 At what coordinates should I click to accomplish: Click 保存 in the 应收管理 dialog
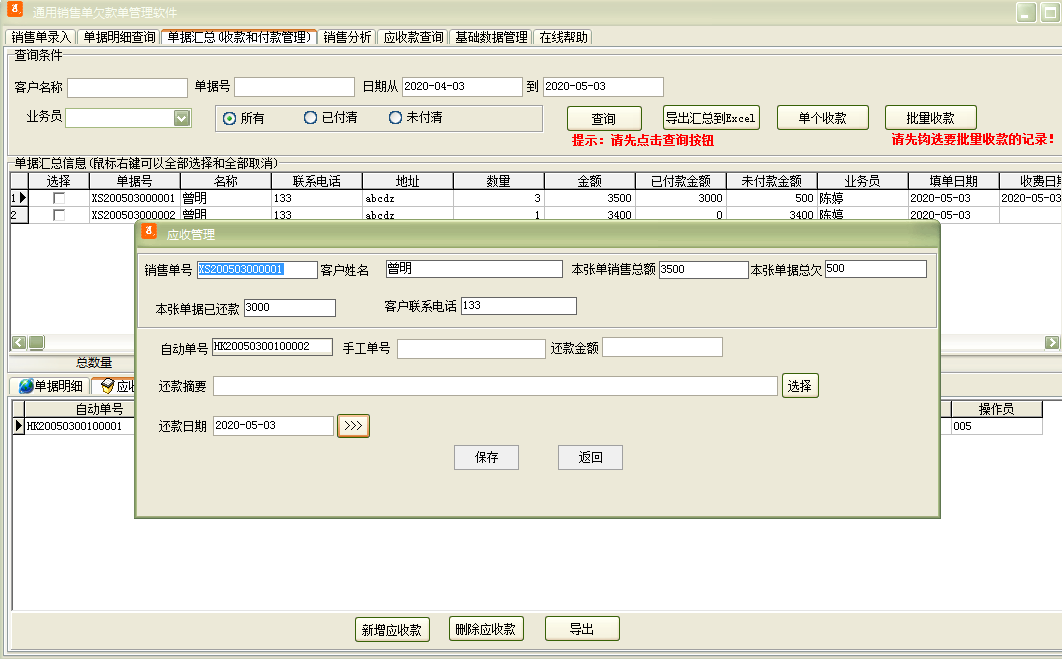486,457
